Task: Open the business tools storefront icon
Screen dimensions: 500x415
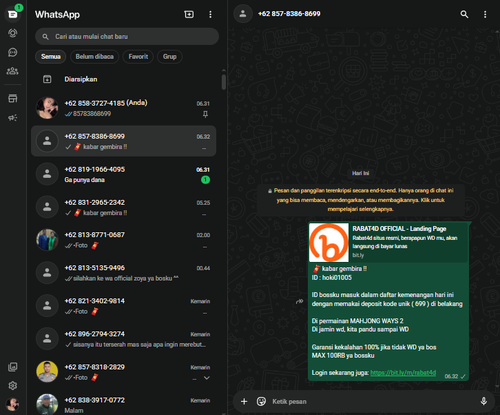Action: coord(13,98)
